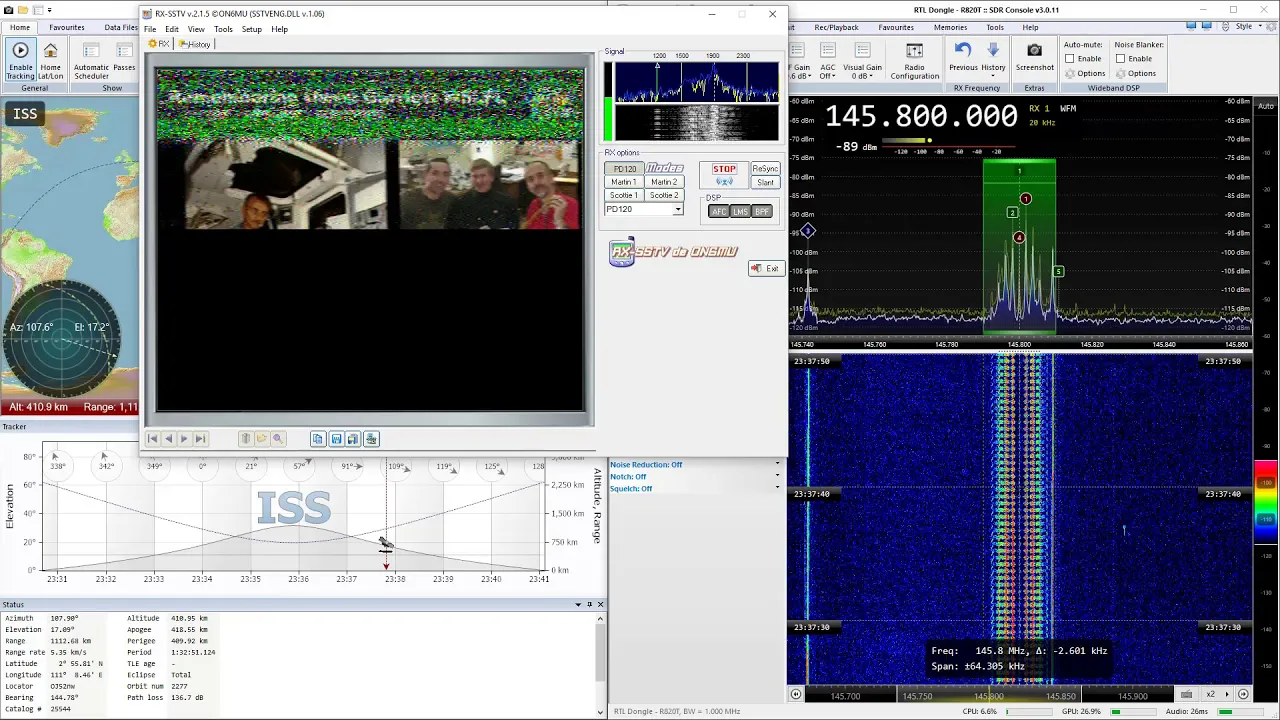Go to next image in RX-SSTV history

tap(184, 438)
